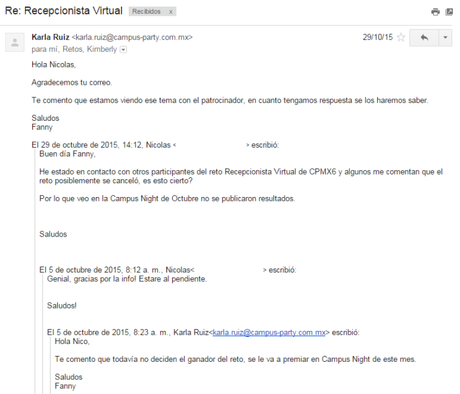
Task: Click the line 'Buen día Fanny,'
Action: [x=67, y=154]
